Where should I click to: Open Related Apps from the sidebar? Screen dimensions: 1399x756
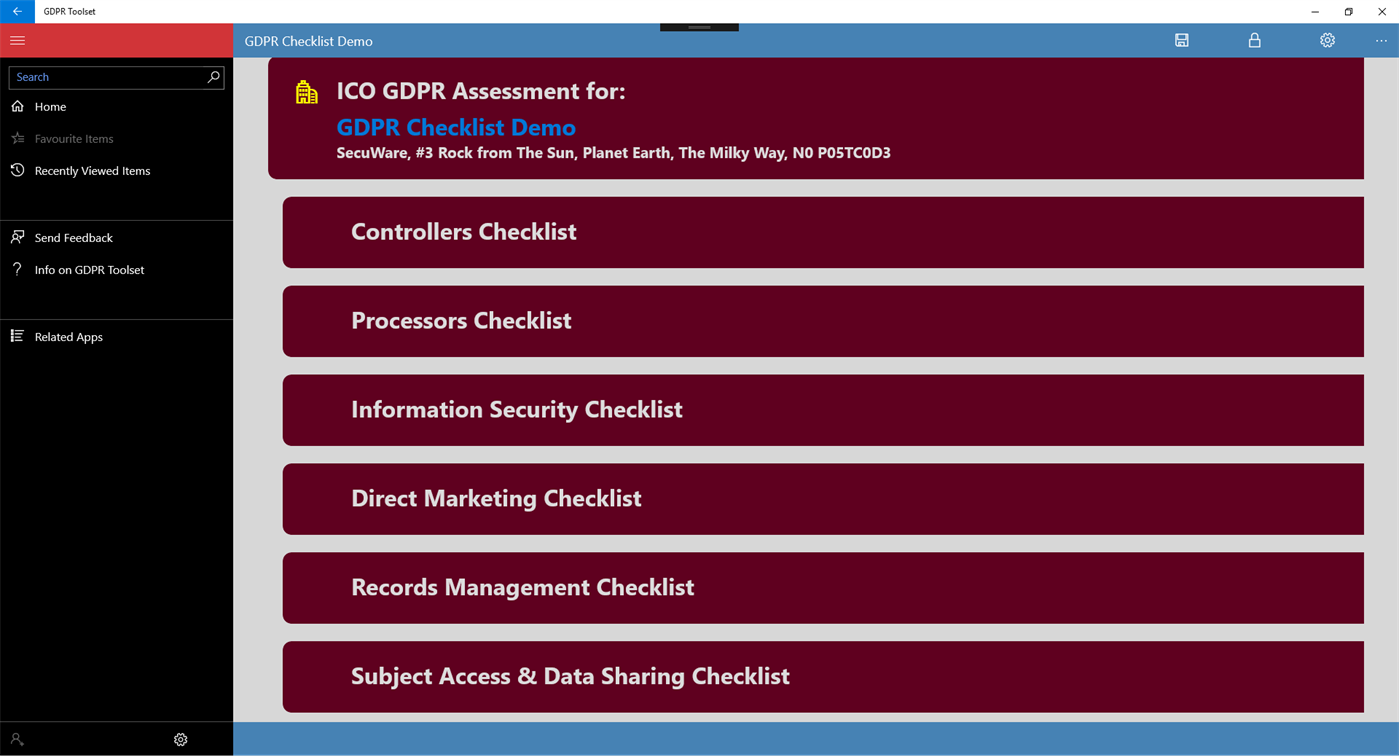pos(68,337)
